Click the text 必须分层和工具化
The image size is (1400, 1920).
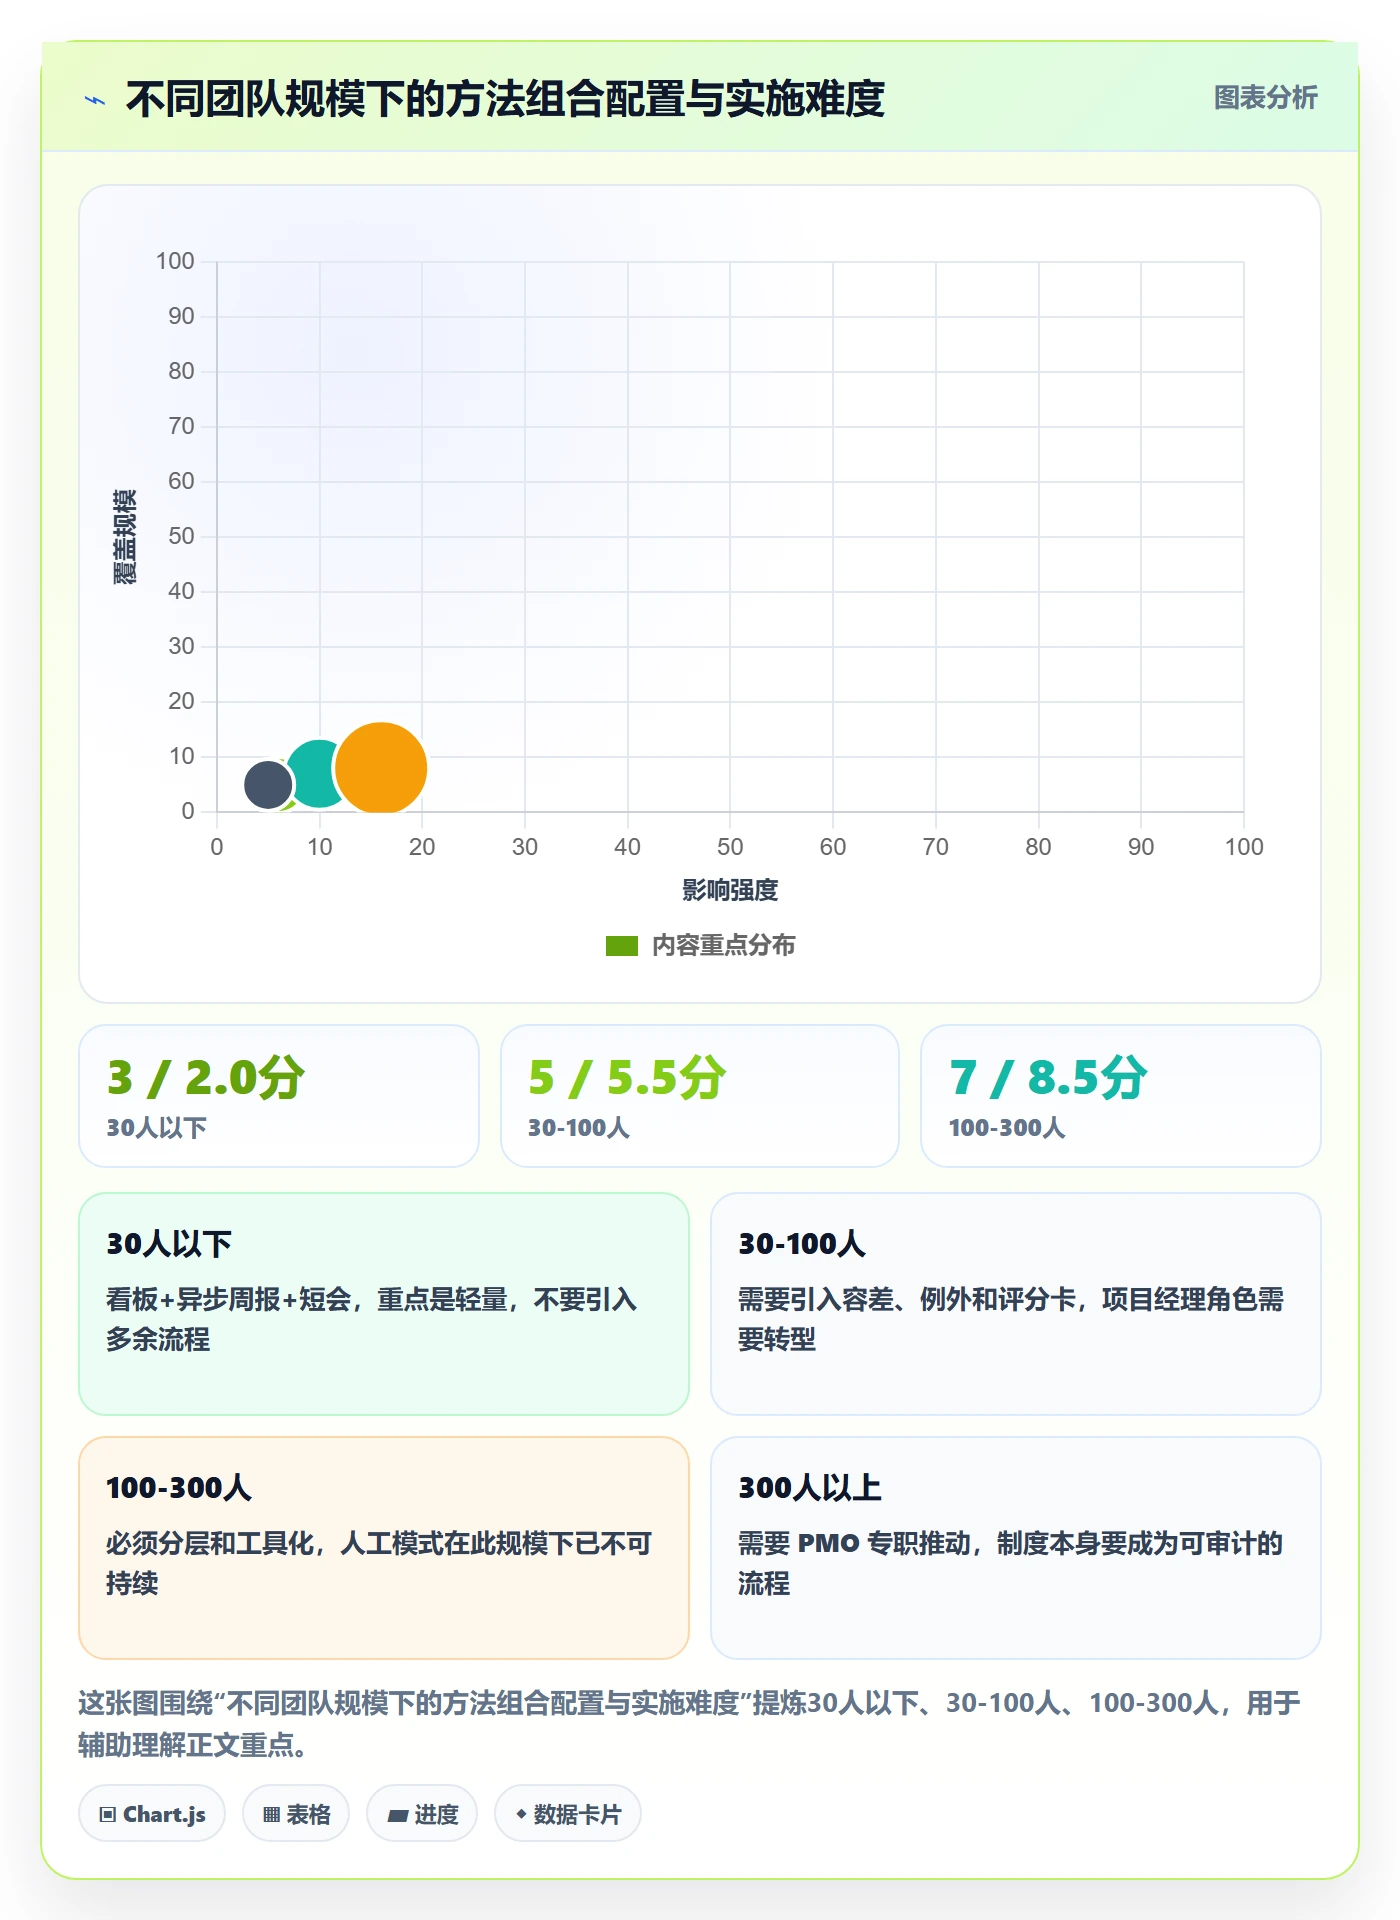tap(210, 1544)
